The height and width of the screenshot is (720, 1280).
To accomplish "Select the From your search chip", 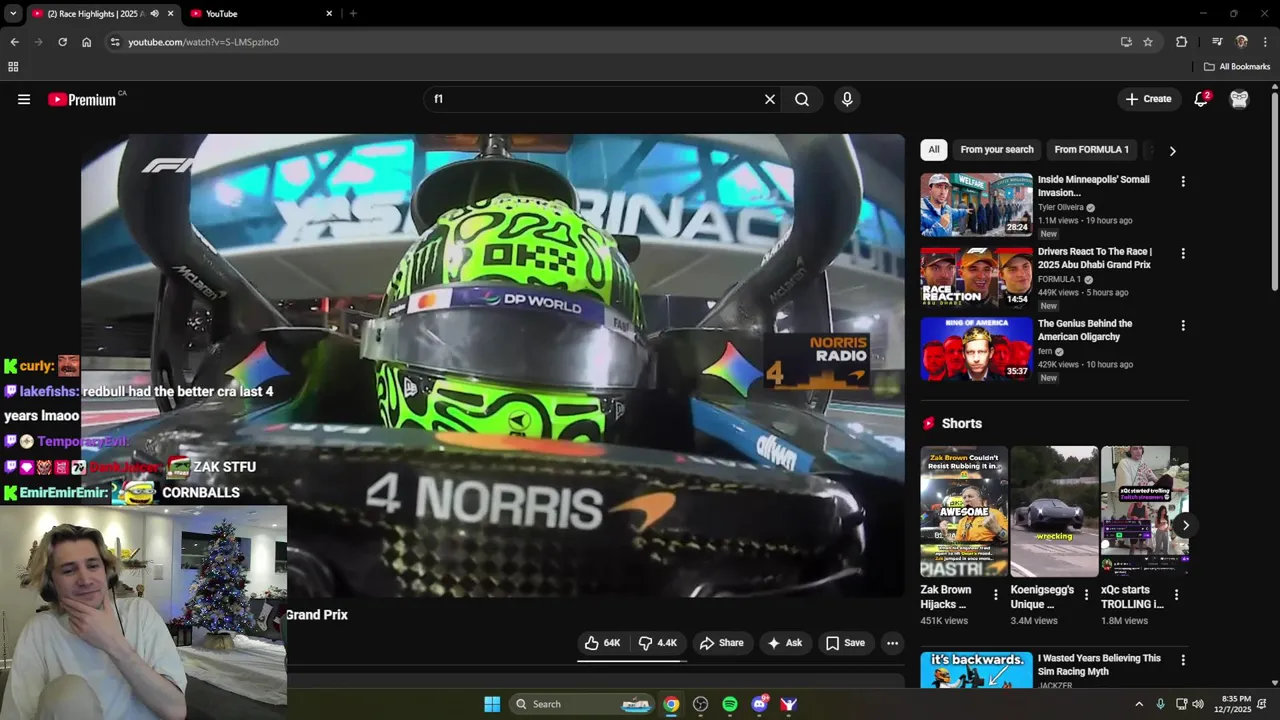I will (997, 150).
